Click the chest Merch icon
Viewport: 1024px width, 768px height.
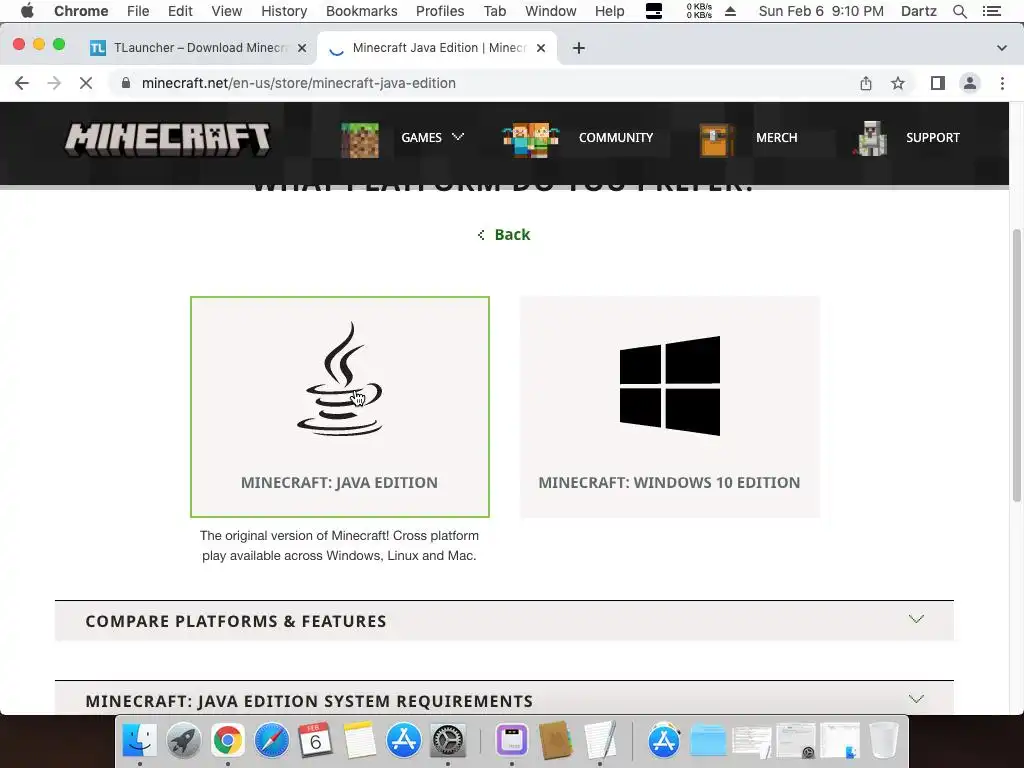tap(716, 140)
